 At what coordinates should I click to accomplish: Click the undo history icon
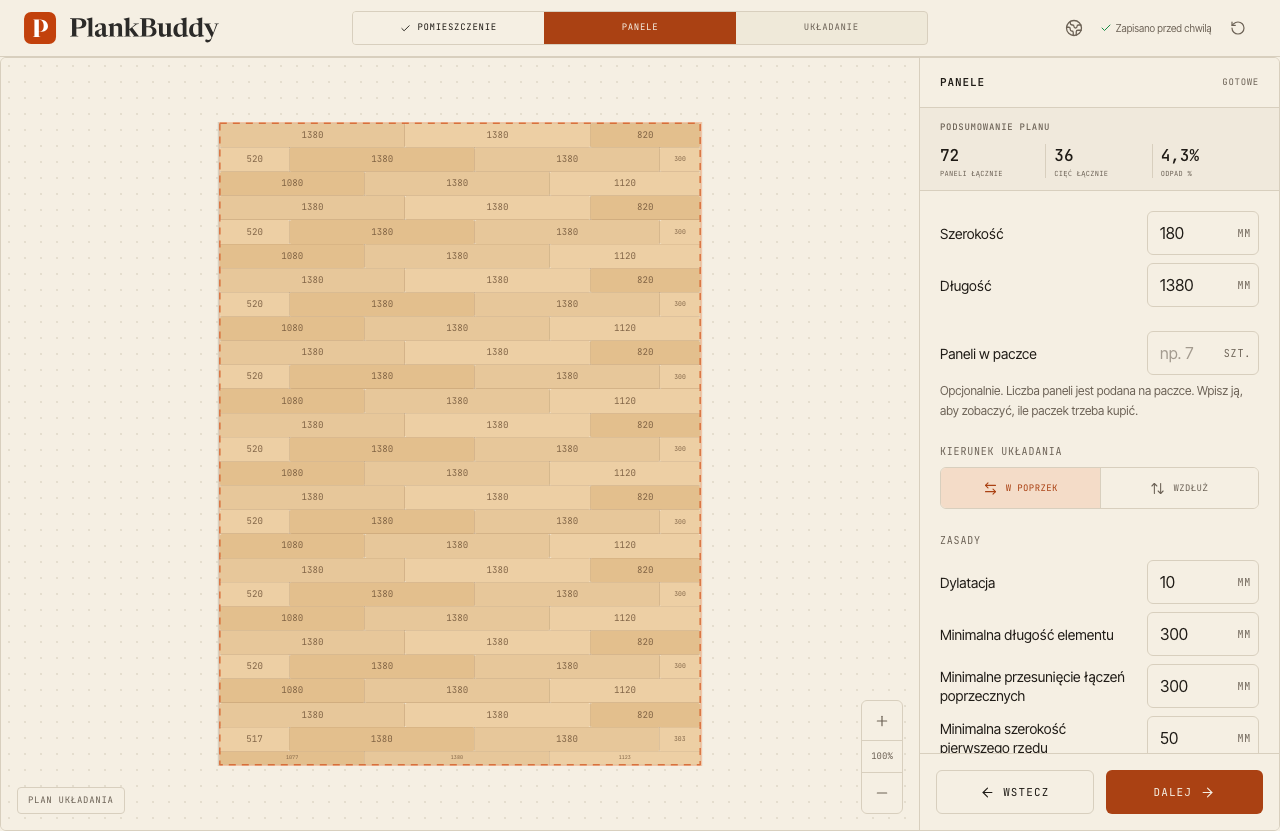[1238, 28]
